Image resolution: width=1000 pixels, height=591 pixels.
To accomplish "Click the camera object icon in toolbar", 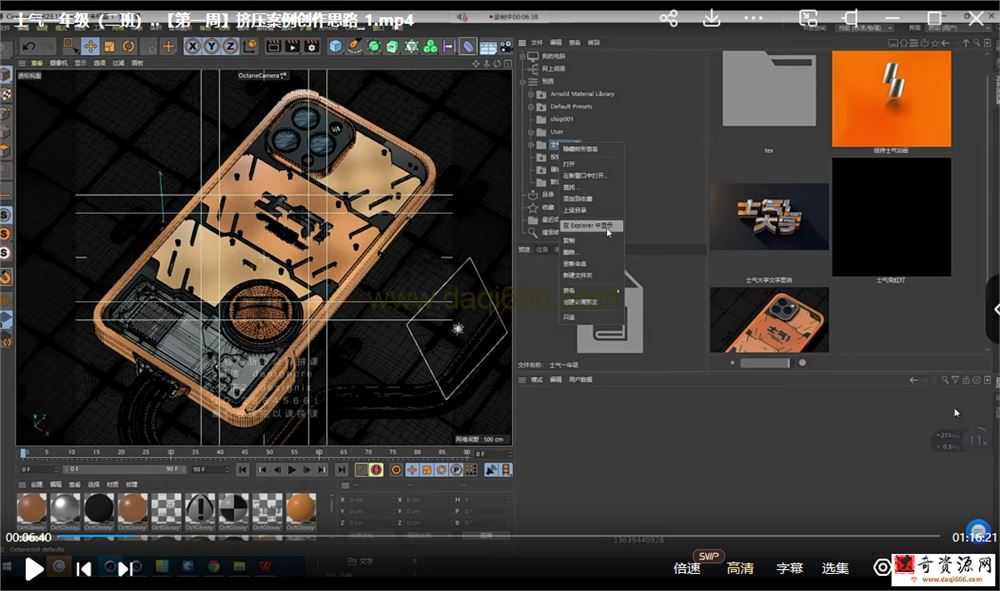I will coord(506,46).
